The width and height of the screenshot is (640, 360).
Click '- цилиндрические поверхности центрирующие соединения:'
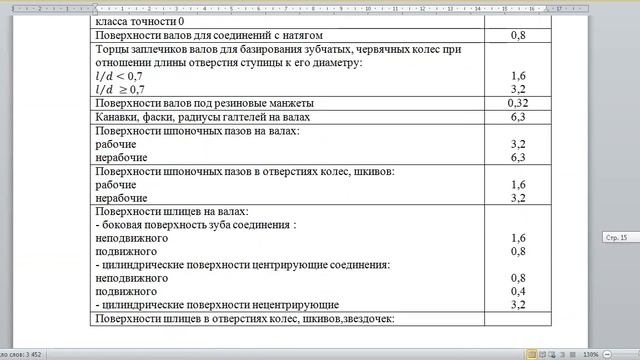tap(243, 264)
